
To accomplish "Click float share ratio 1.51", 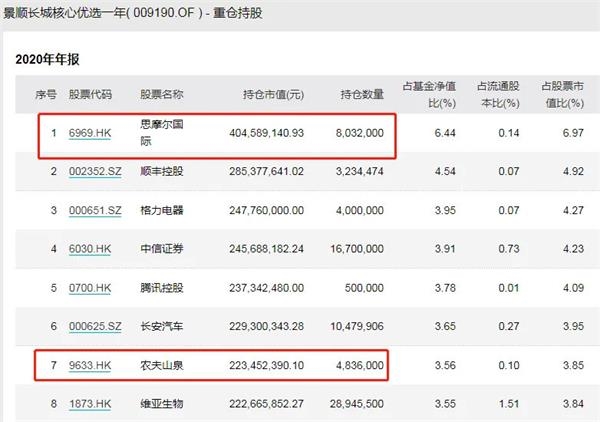I will [509, 404].
